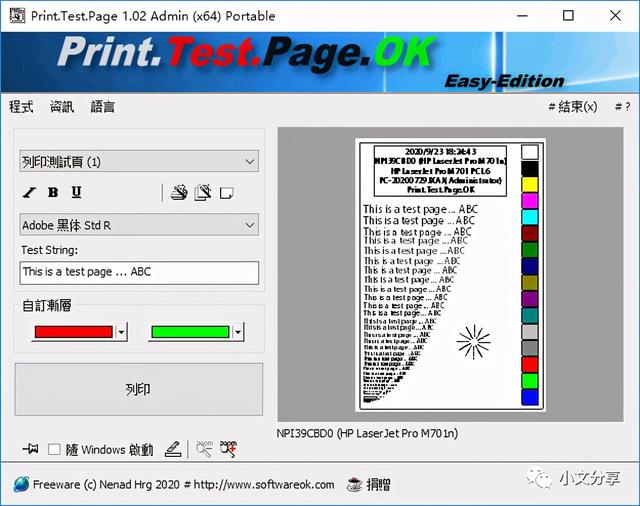Click into the Test String input field
Viewport: 640px width, 506px height.
139,273
